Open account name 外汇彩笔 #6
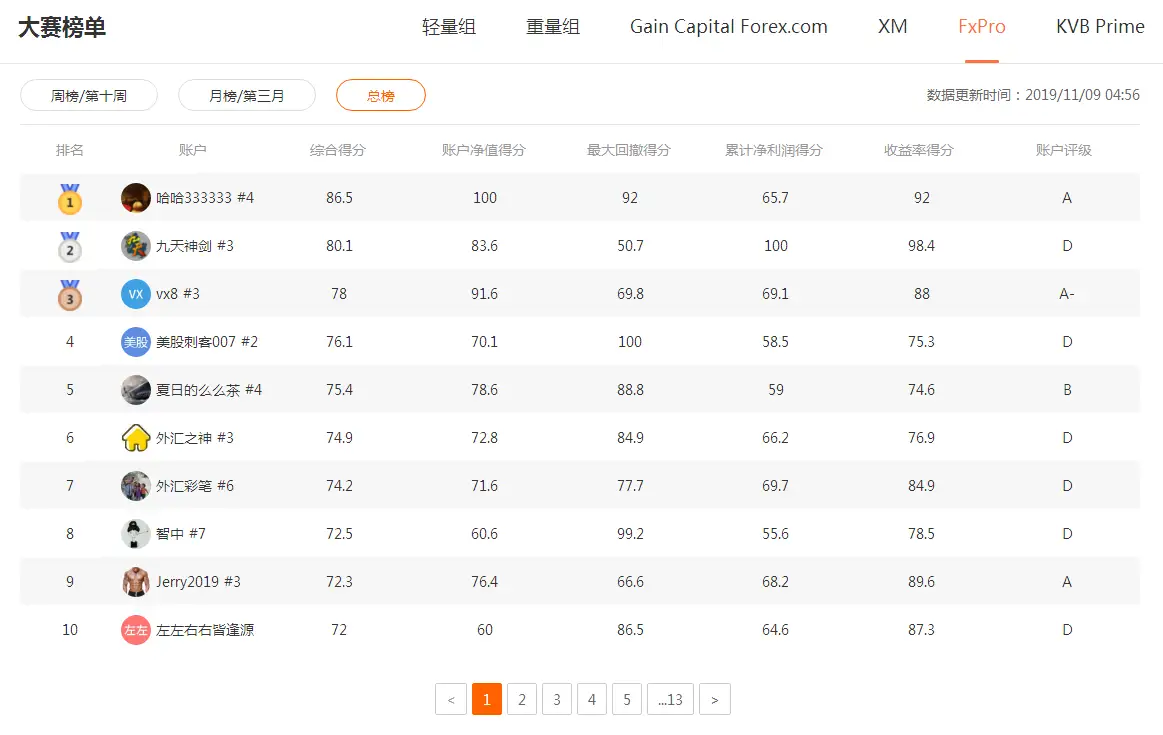This screenshot has height=735, width=1163. 194,486
